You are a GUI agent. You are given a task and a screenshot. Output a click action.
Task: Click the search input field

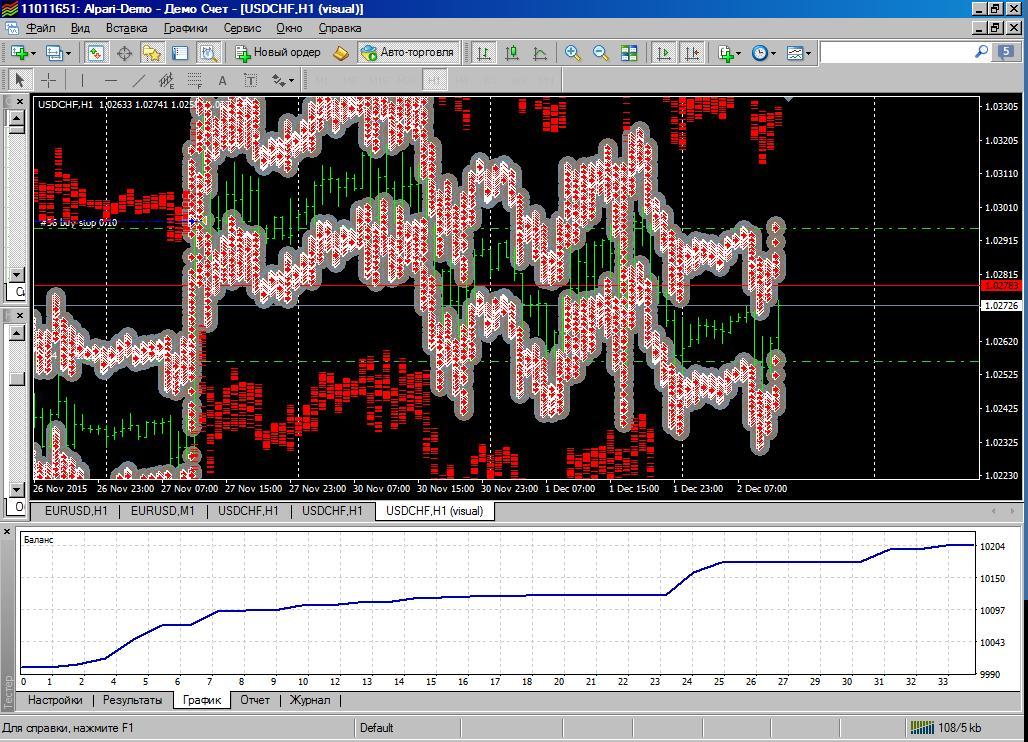click(896, 53)
